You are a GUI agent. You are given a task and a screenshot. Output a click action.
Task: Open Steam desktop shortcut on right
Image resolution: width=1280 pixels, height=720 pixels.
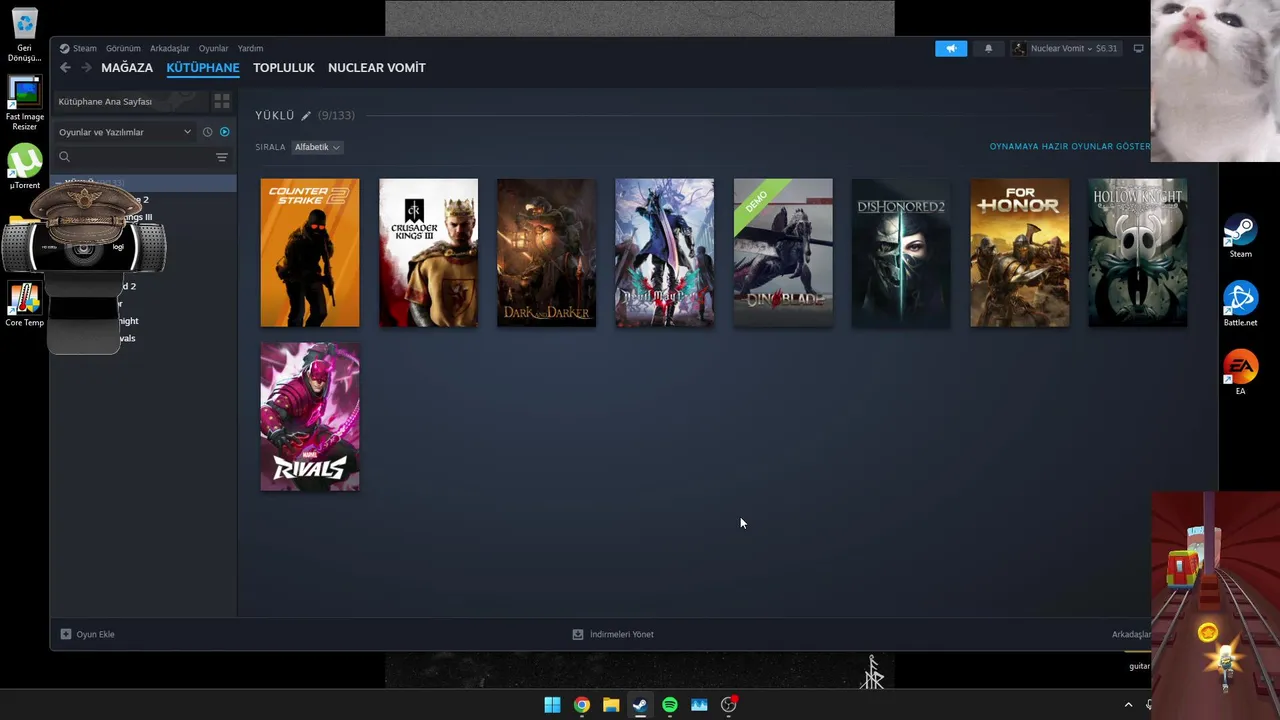pyautogui.click(x=1240, y=237)
